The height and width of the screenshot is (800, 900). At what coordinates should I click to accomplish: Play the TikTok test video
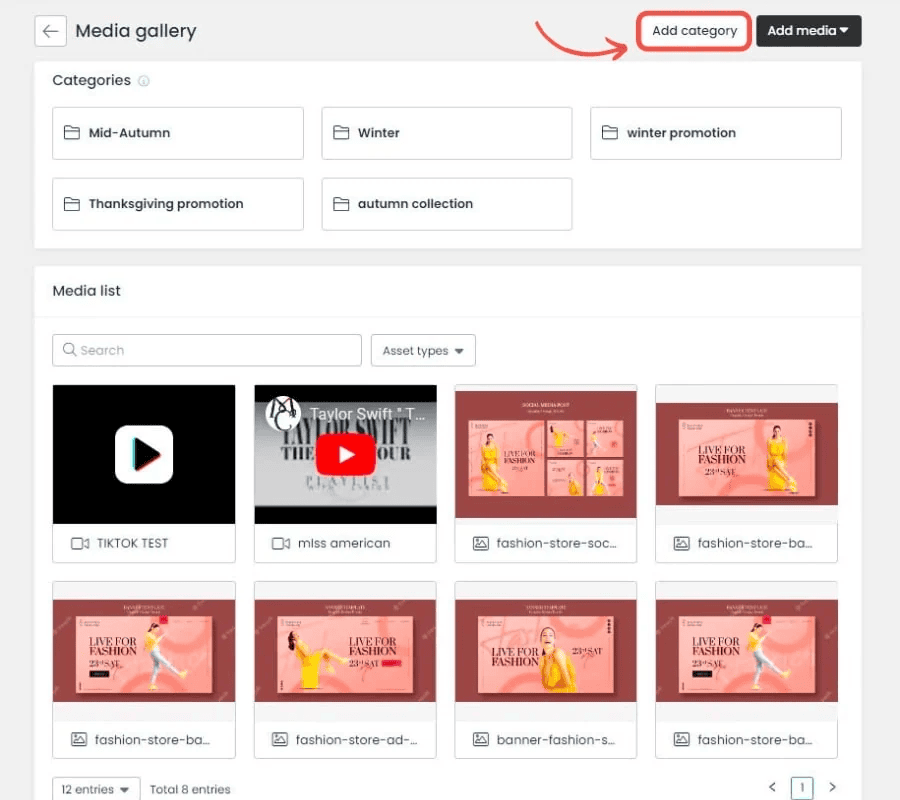[144, 454]
